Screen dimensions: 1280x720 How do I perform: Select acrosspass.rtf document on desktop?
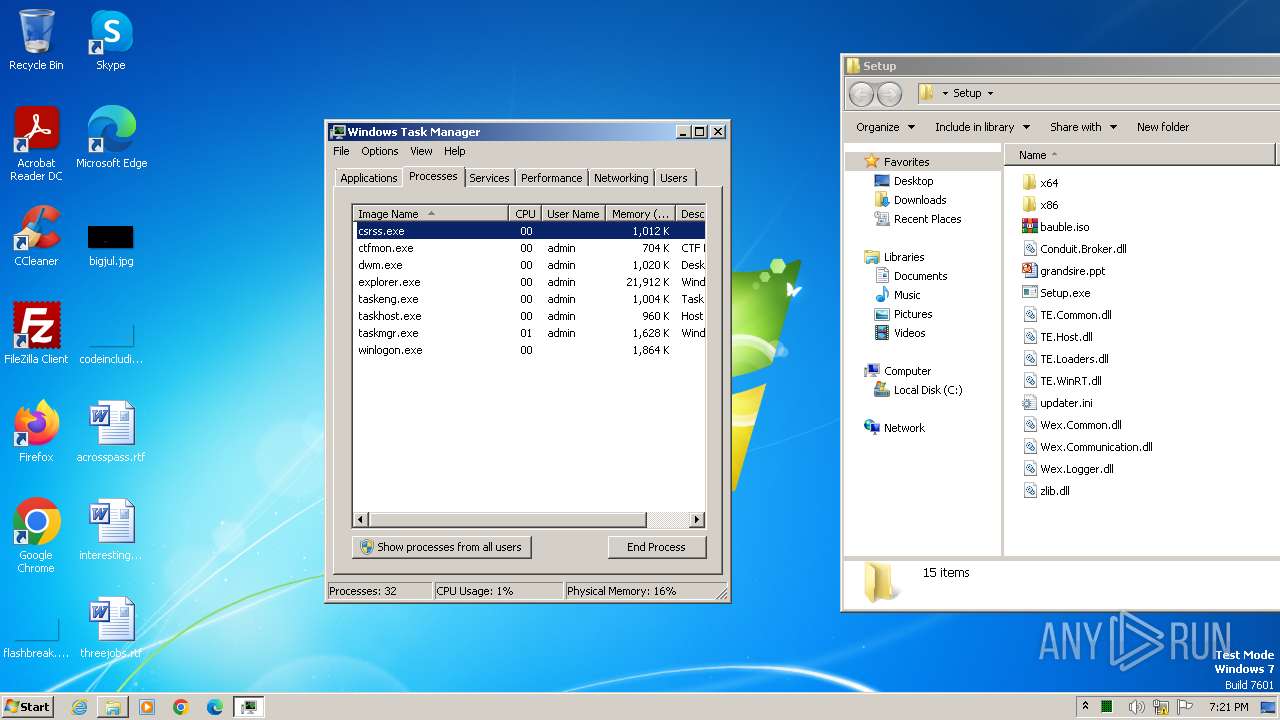[x=111, y=432]
